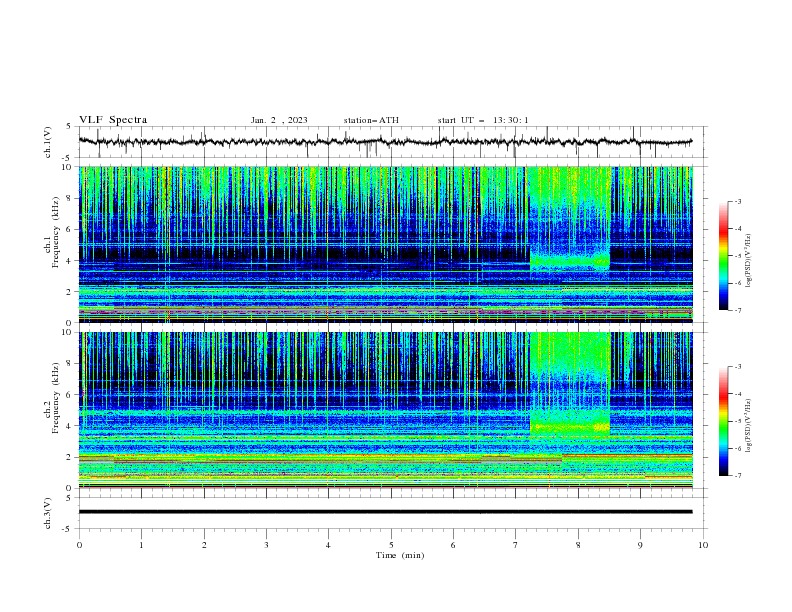Image resolution: width=792 pixels, height=612 pixels.
Task: Click ch.2 "Frequency (kHz)" axis label
Action: pyautogui.click(x=55, y=398)
